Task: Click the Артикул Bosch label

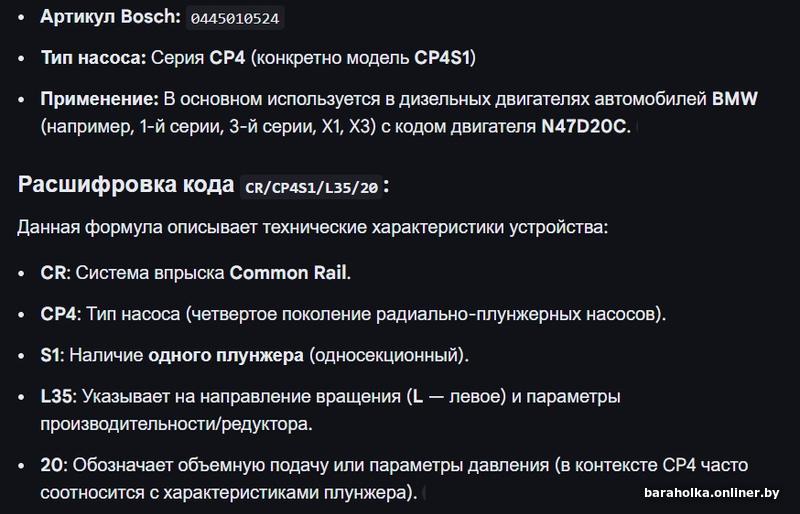Action: tap(110, 17)
